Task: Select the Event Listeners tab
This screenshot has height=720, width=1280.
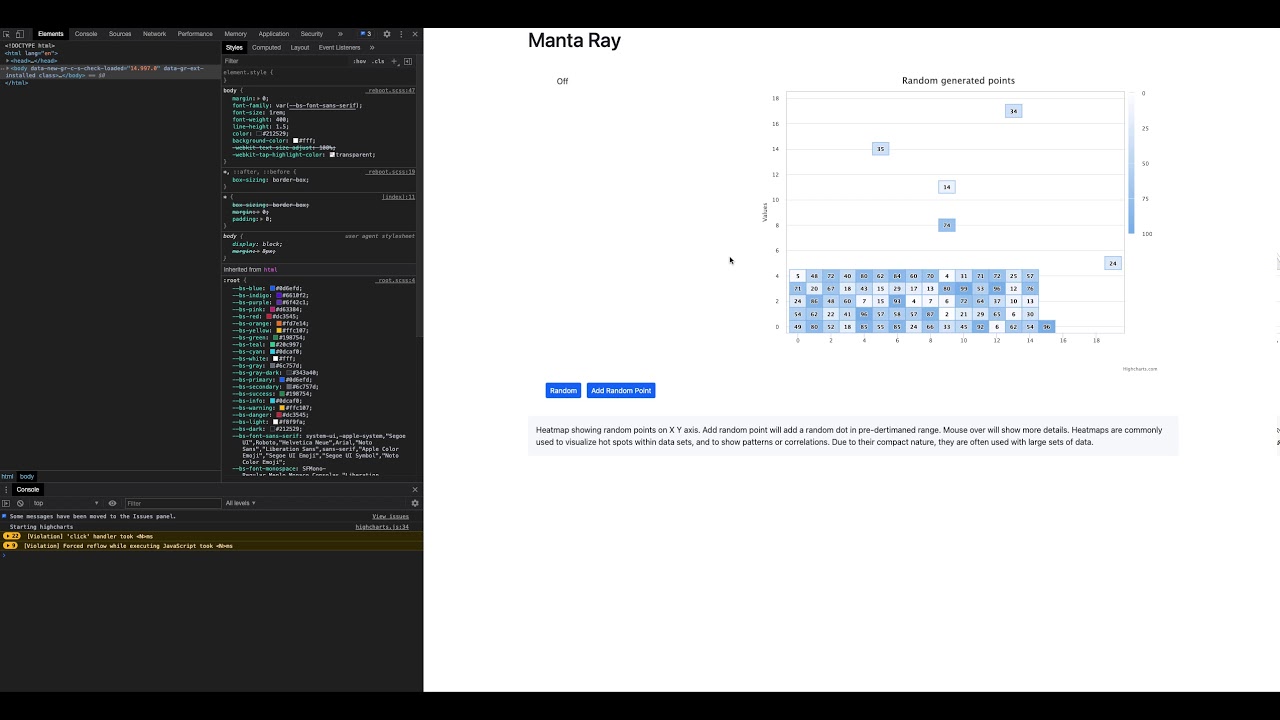Action: click(339, 48)
